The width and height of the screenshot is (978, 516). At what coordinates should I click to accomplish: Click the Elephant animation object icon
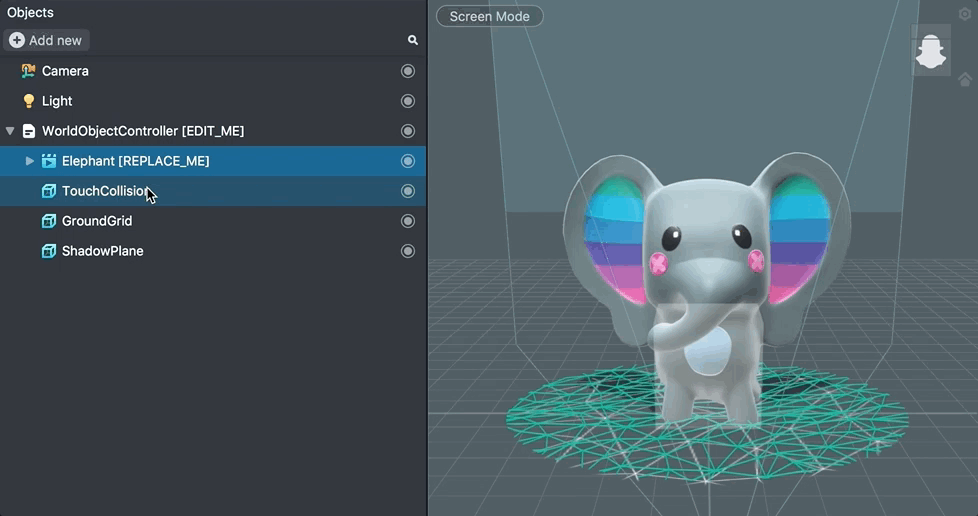tap(48, 161)
